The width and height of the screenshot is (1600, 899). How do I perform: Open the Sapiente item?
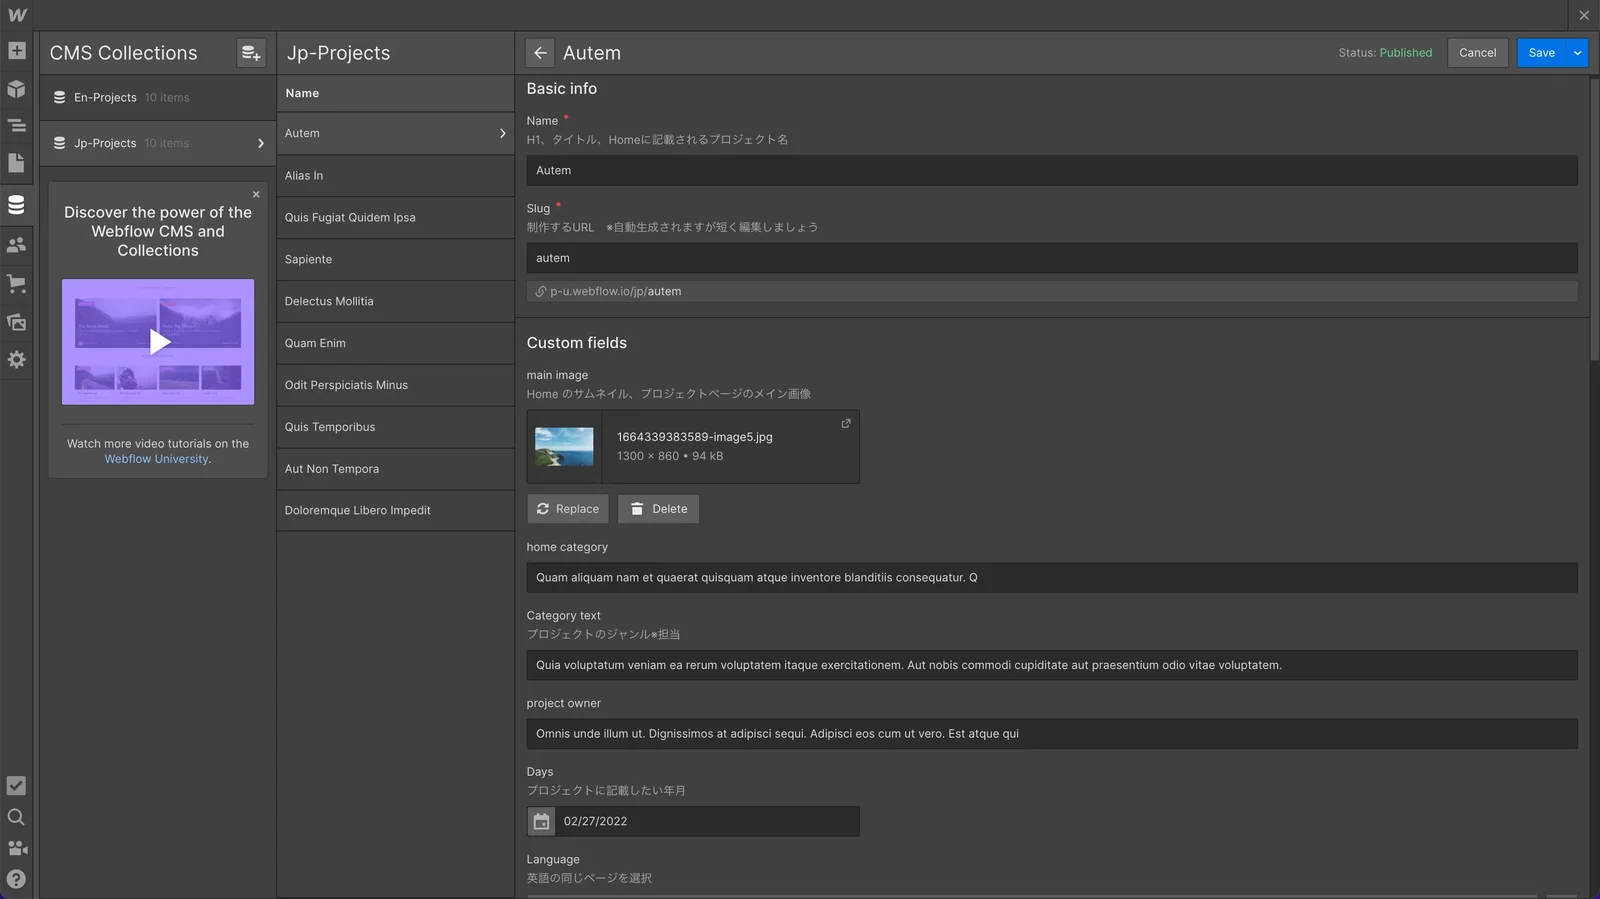(395, 260)
